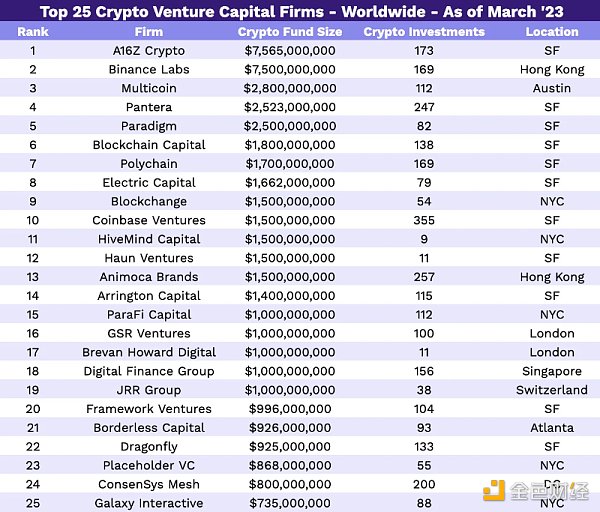Click the Rank column header

tap(33, 32)
